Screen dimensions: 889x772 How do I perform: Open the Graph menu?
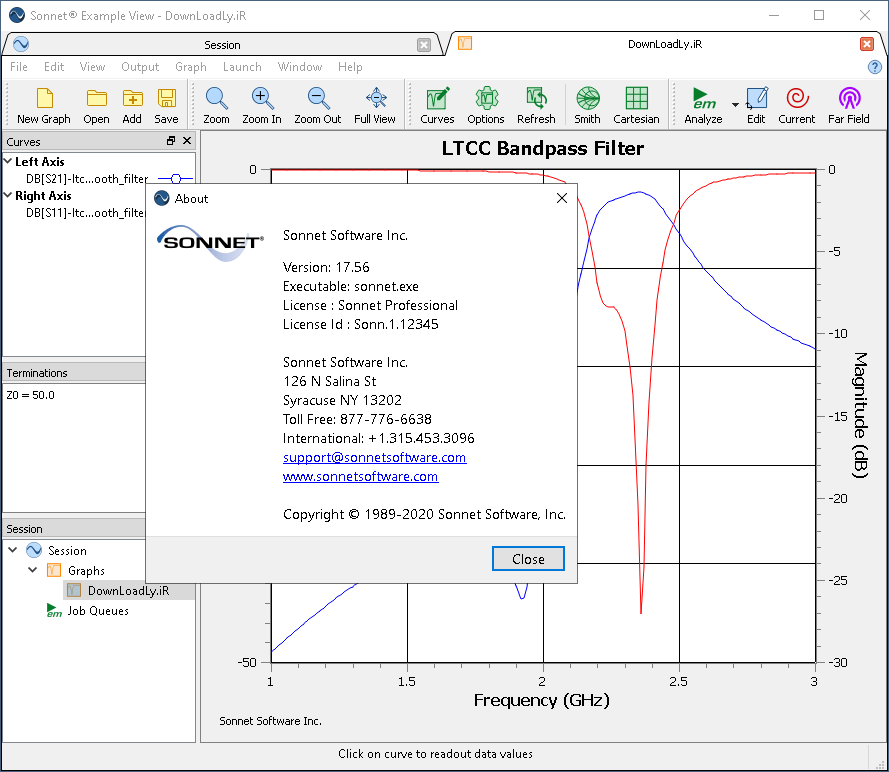190,67
